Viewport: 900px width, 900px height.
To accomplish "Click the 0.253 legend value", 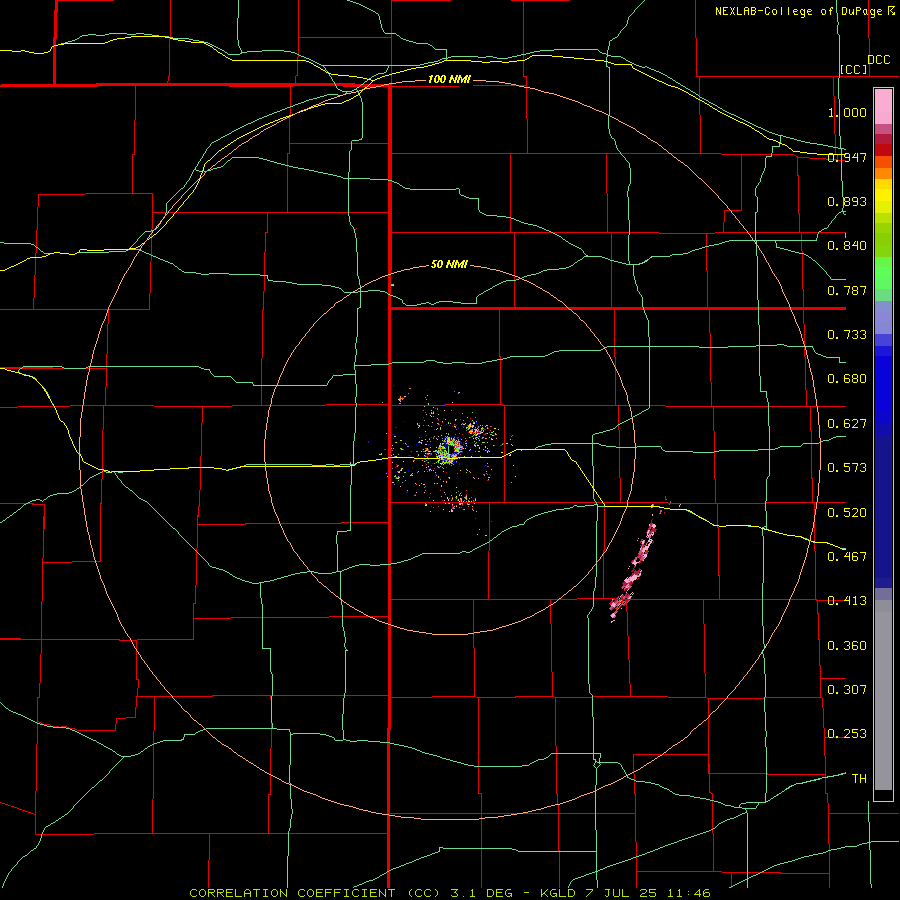I will tap(847, 734).
